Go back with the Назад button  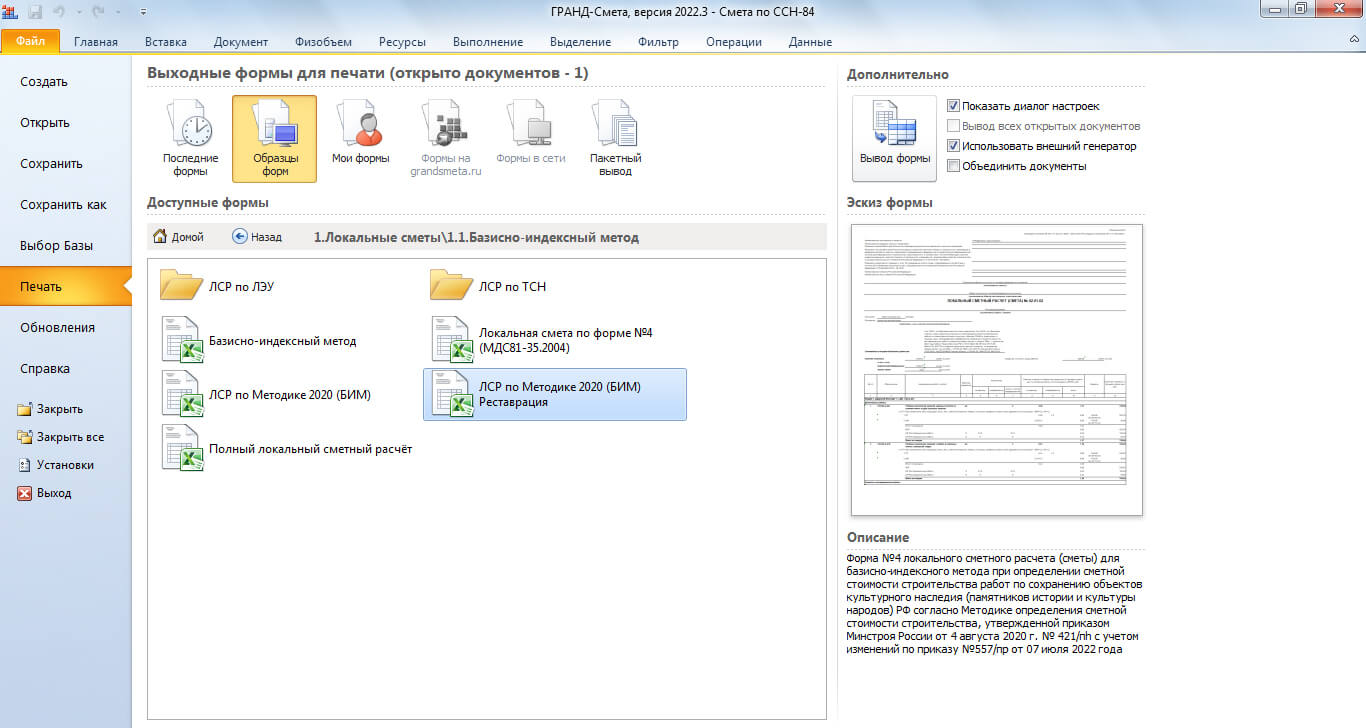tap(257, 237)
